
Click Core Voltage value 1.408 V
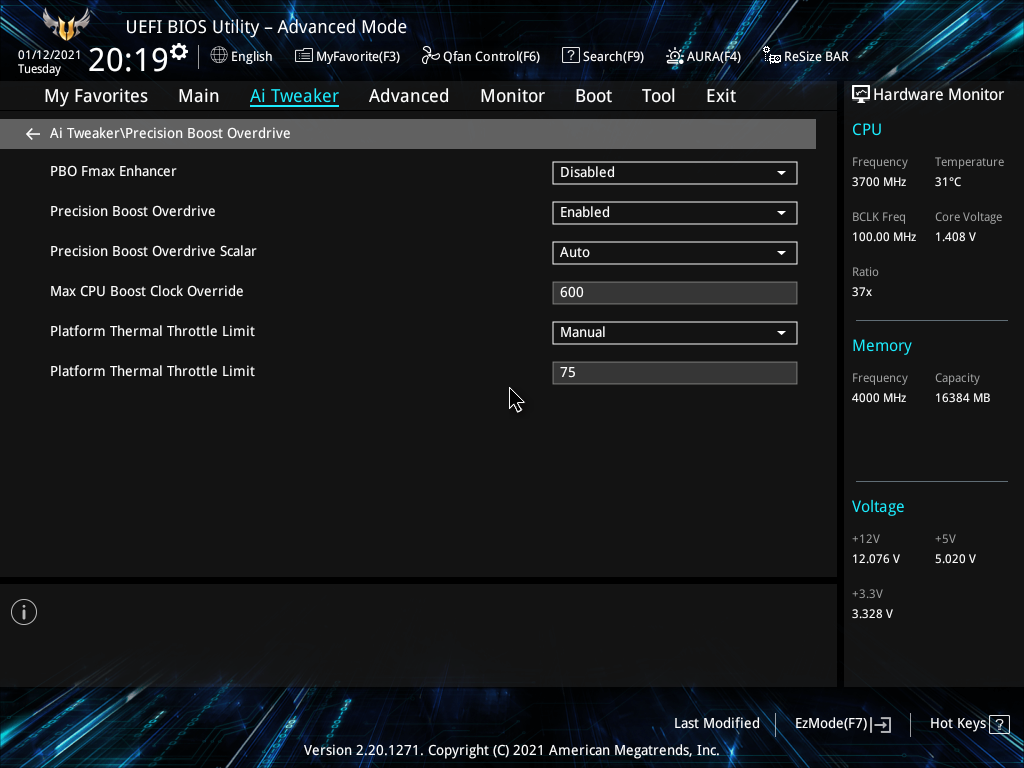(955, 237)
